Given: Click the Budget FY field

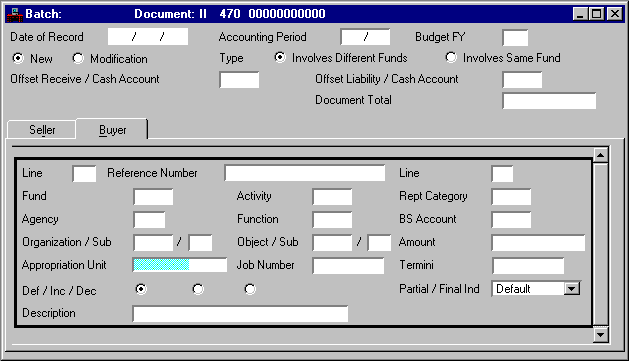Looking at the screenshot, I should tap(515, 38).
